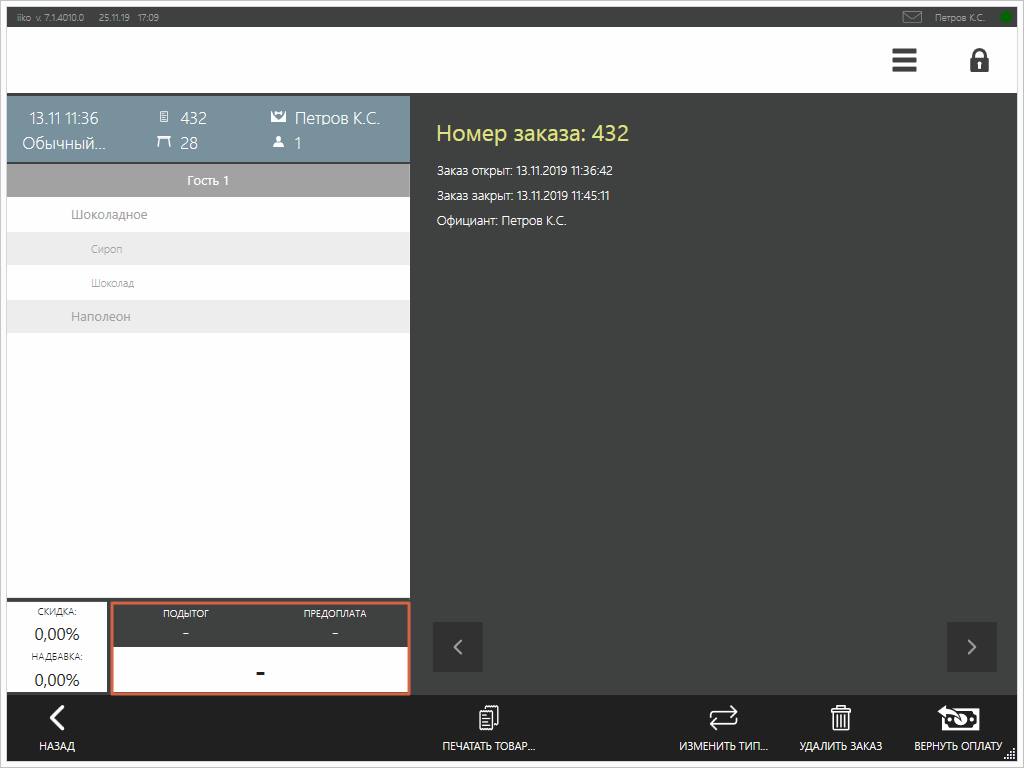Click the Предоплата prepayment field
Viewport: 1024px width, 768px height.
coord(335,624)
